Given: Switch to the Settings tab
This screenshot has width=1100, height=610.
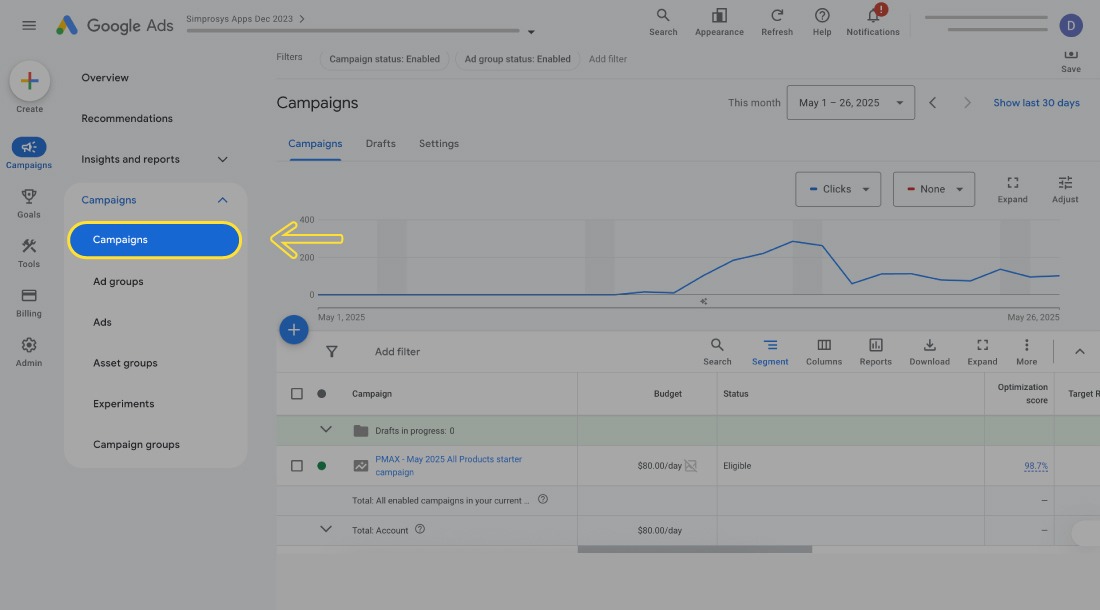Looking at the screenshot, I should pos(438,144).
